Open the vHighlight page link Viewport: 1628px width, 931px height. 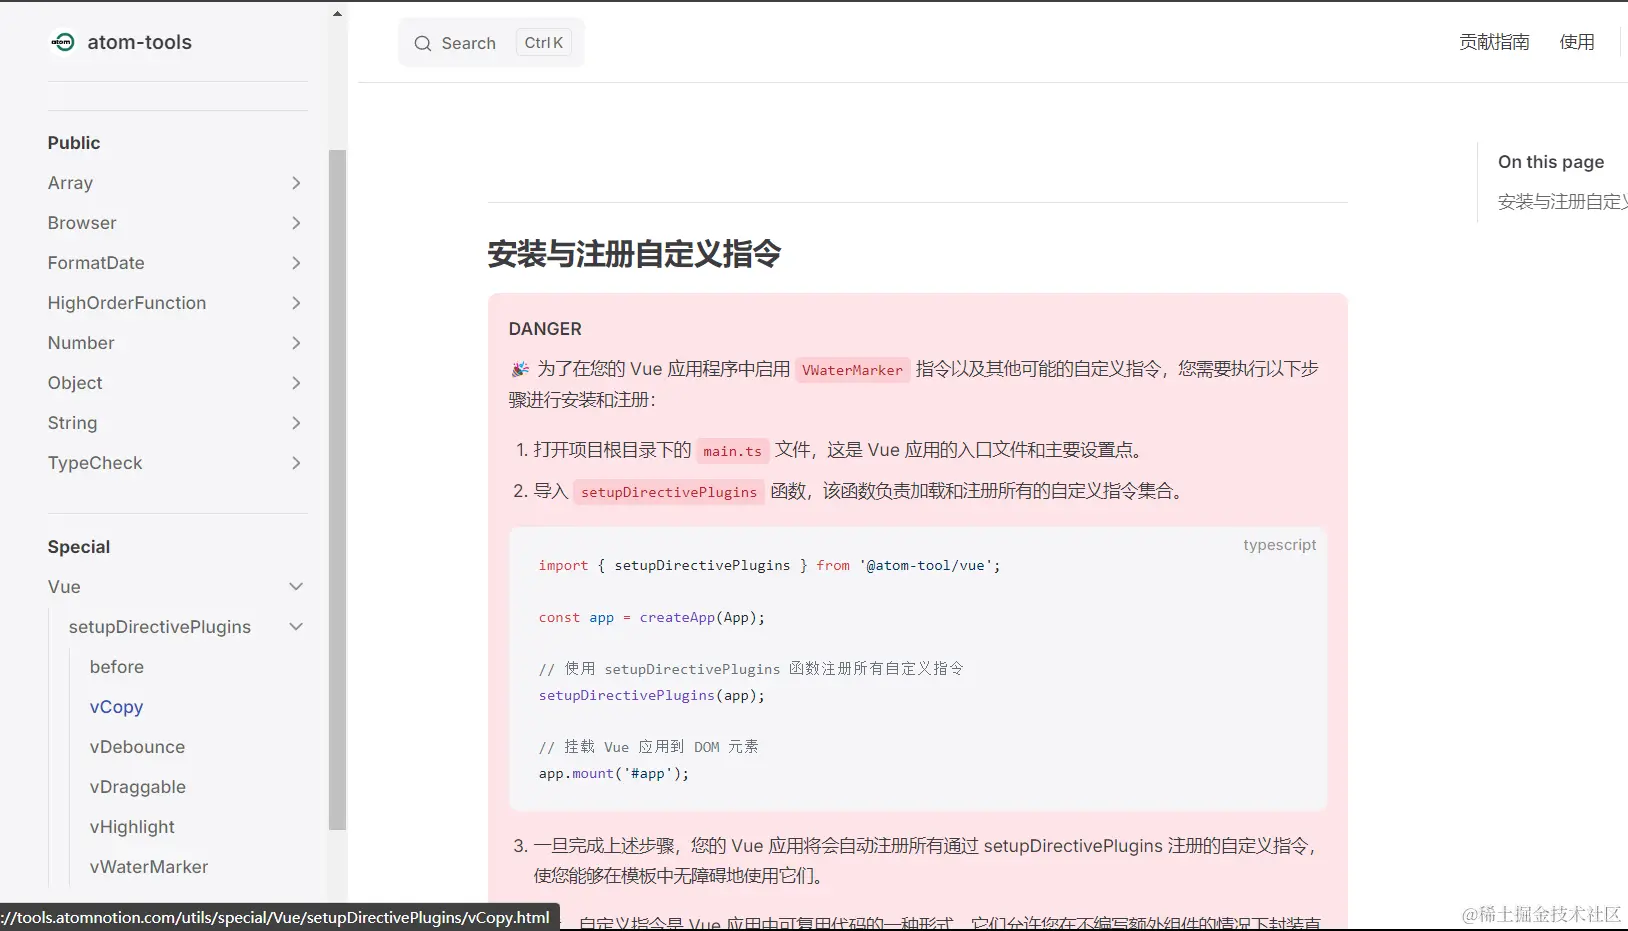coord(132,827)
